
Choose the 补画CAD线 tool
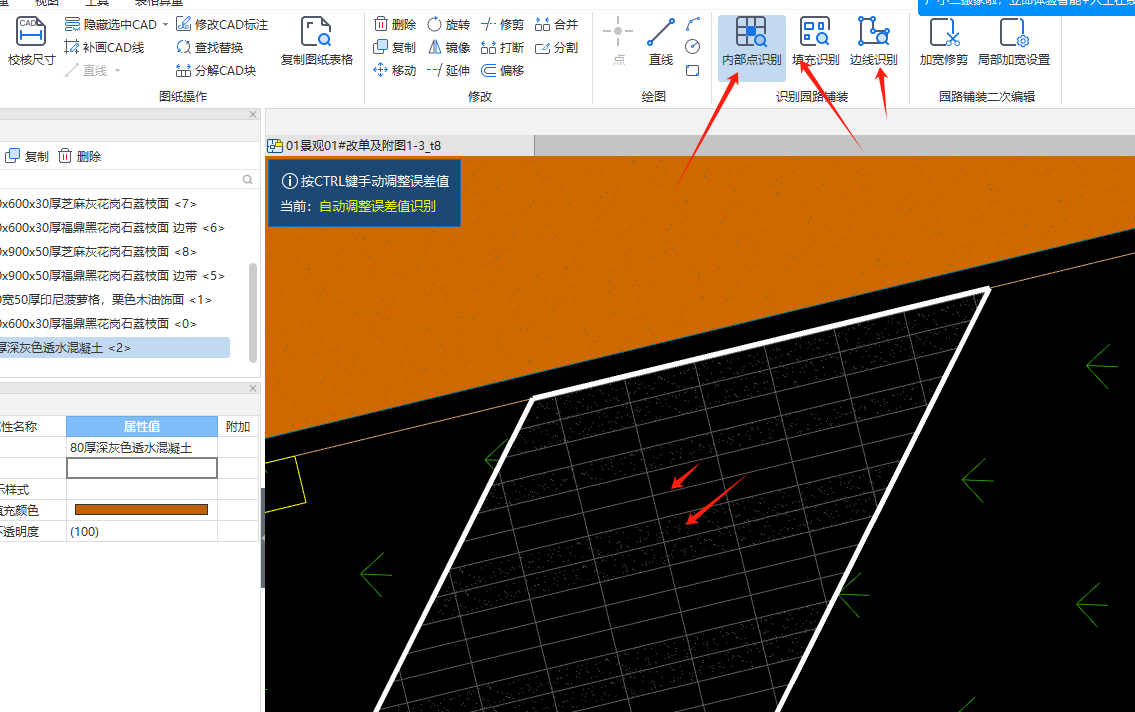104,48
